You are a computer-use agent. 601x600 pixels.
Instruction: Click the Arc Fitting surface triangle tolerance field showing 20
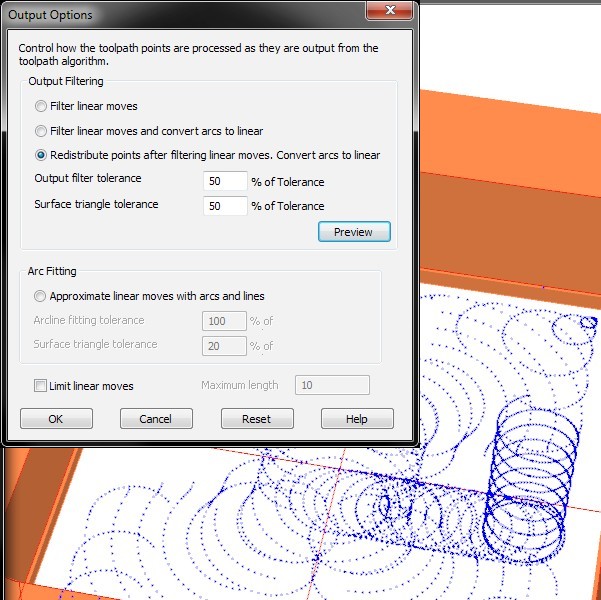224,346
